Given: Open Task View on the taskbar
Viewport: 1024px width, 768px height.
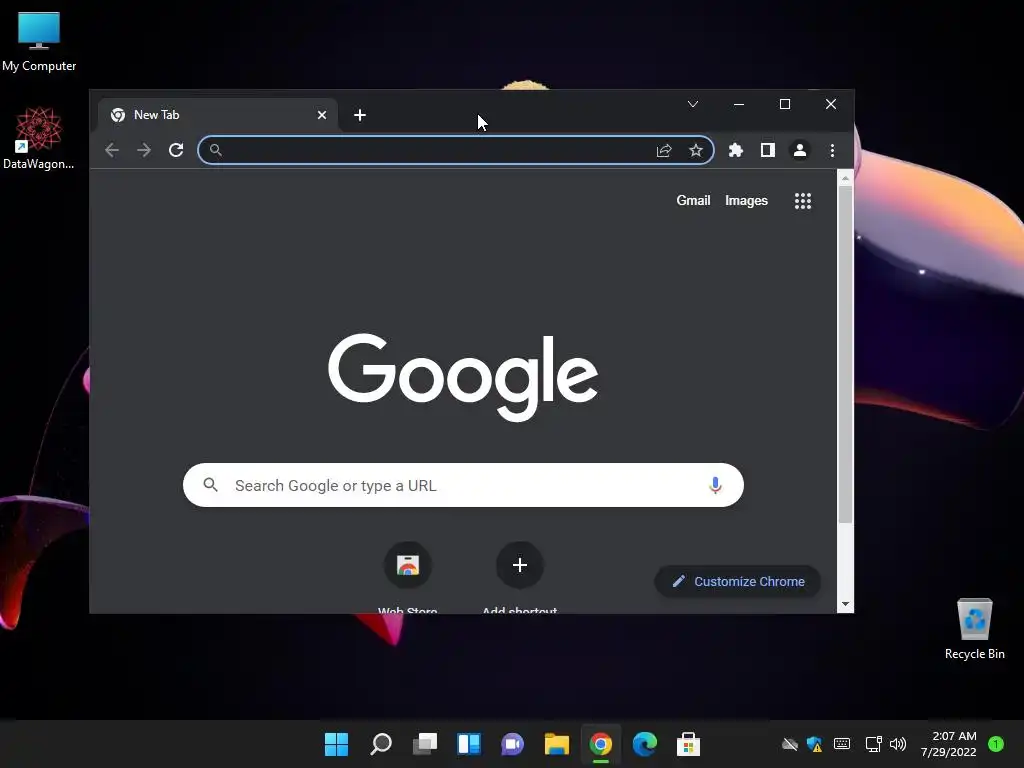Looking at the screenshot, I should point(424,744).
